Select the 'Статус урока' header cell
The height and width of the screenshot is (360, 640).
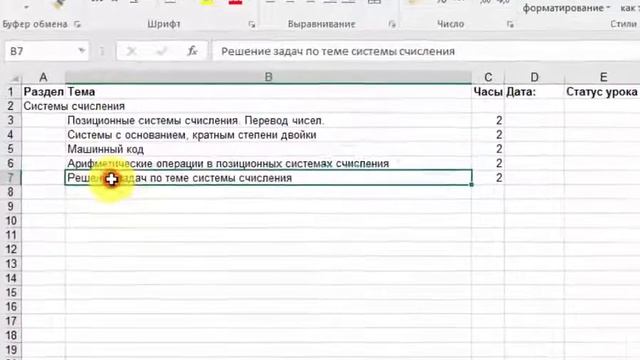[602, 92]
